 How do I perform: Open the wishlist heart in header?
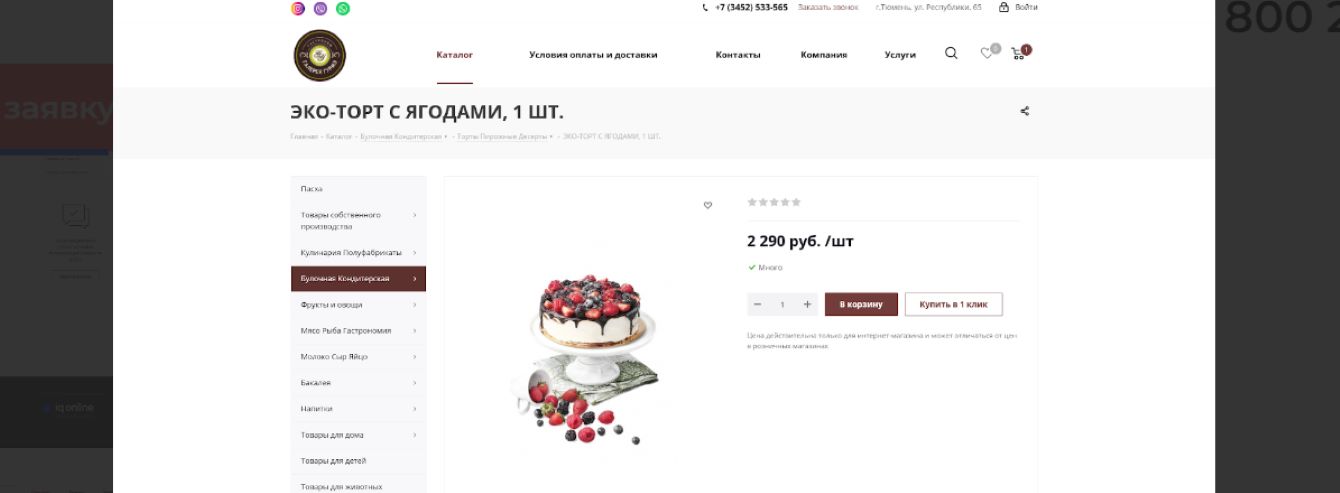(x=987, y=53)
